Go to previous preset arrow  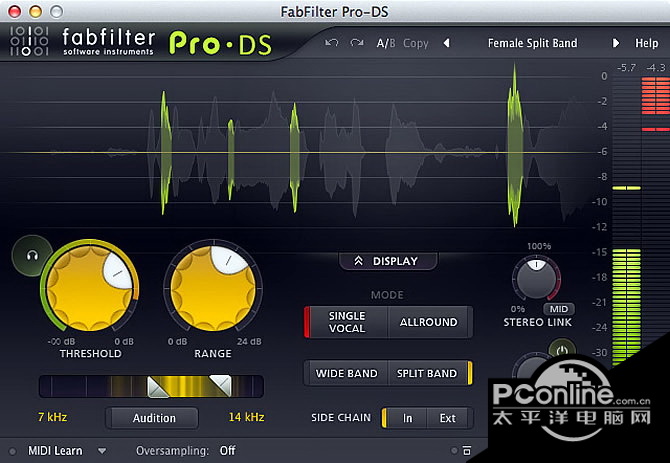pos(447,43)
